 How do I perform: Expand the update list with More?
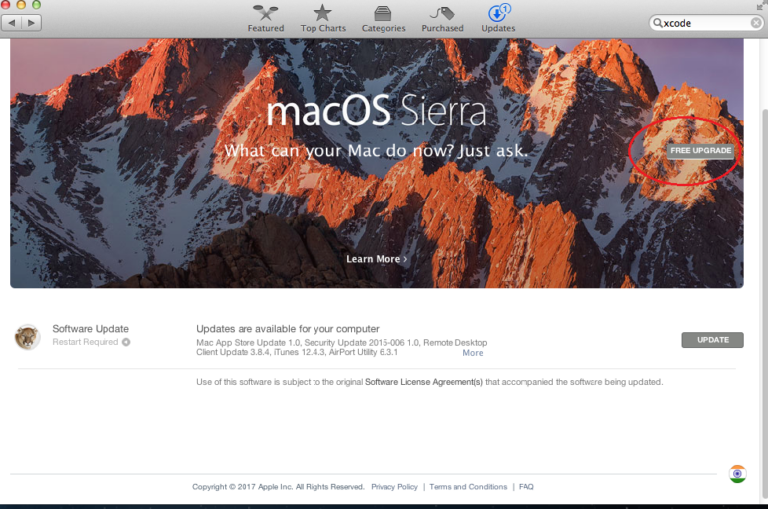(473, 353)
